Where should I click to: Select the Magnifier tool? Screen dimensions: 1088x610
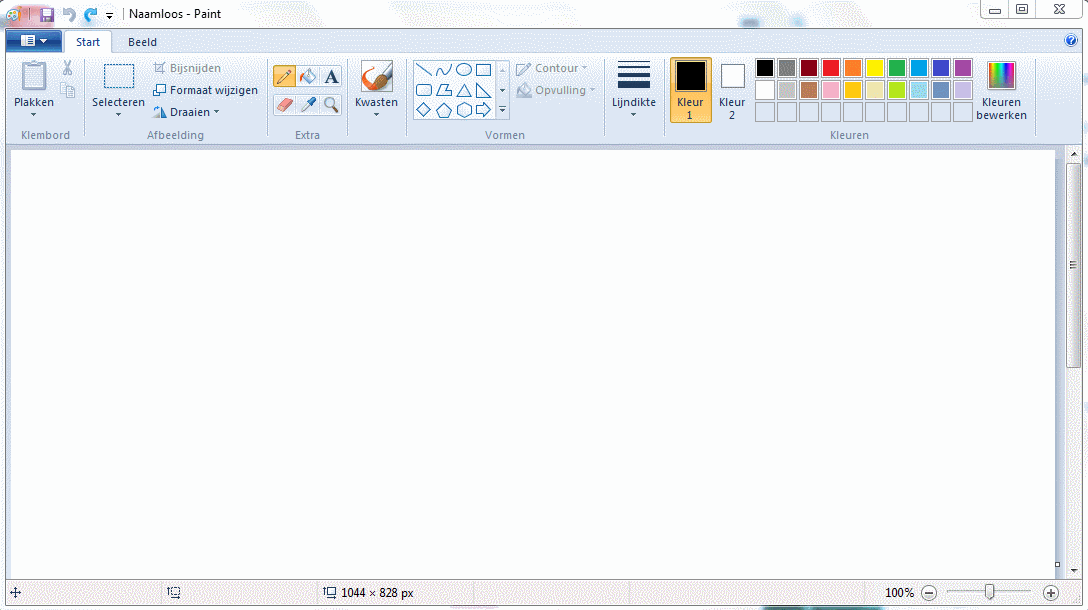pos(331,104)
